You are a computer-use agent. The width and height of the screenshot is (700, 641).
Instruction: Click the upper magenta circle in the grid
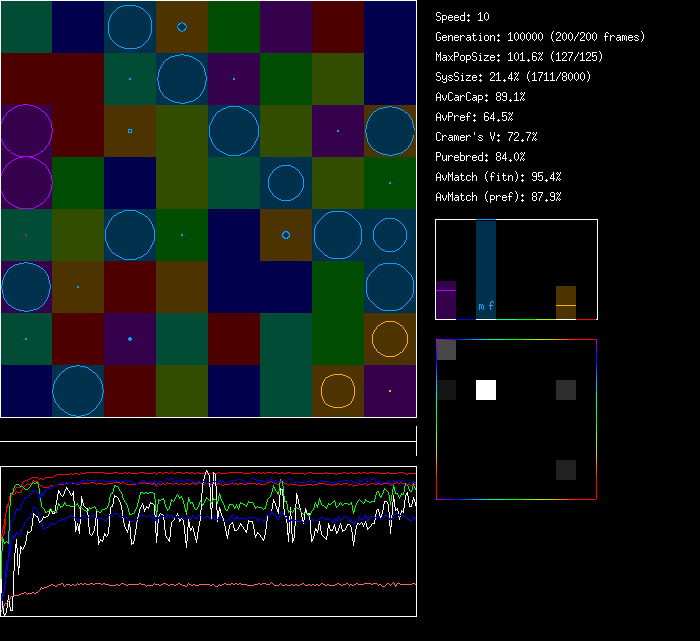(x=26, y=131)
